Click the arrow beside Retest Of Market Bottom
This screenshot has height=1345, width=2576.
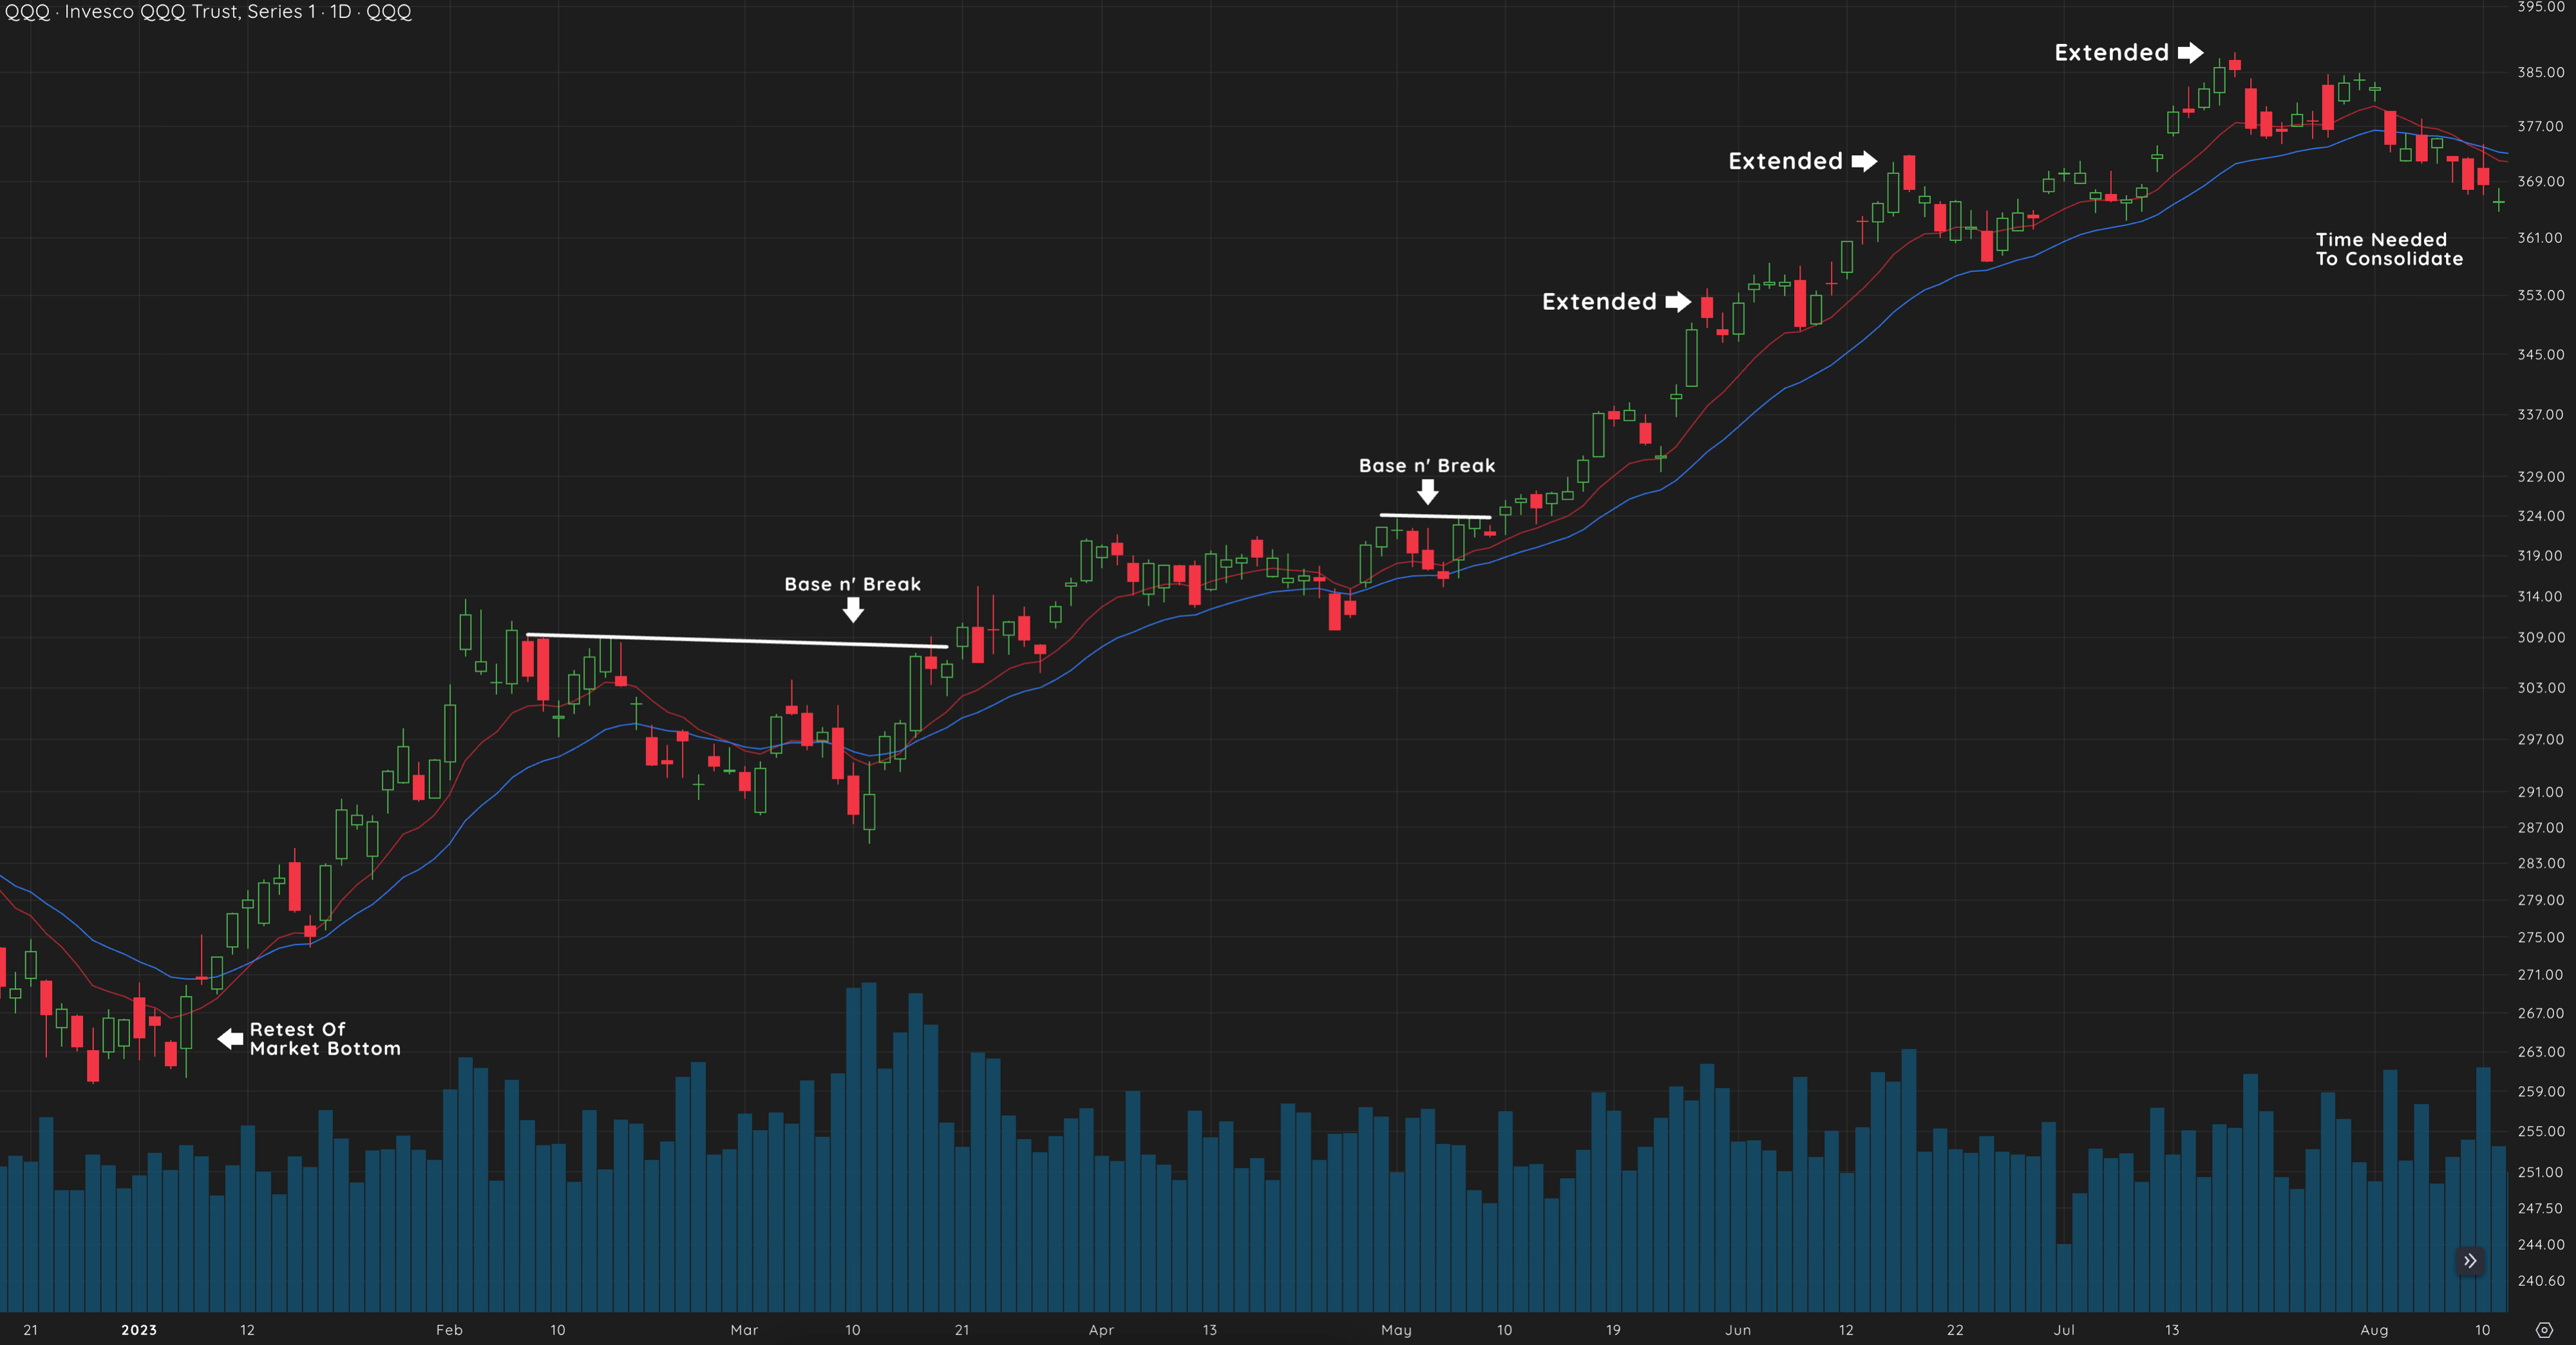click(231, 1039)
